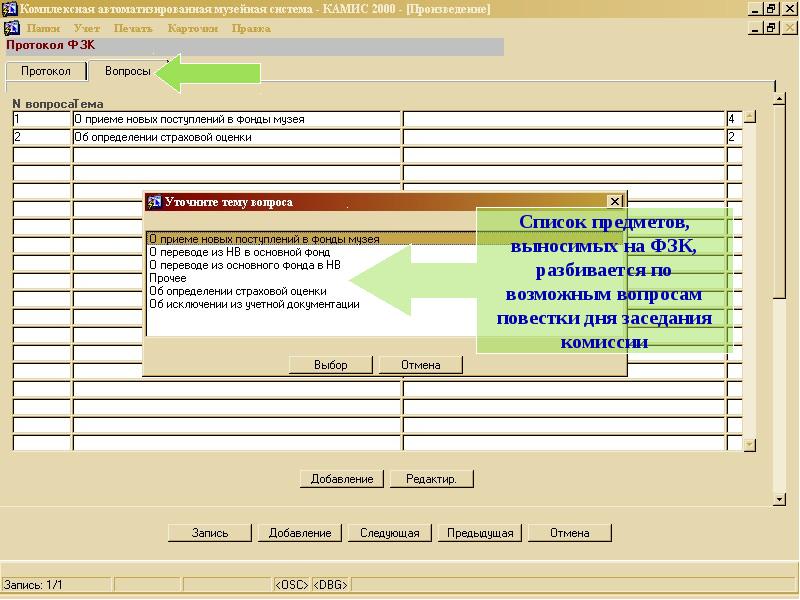Open the Учет menu

tap(87, 28)
